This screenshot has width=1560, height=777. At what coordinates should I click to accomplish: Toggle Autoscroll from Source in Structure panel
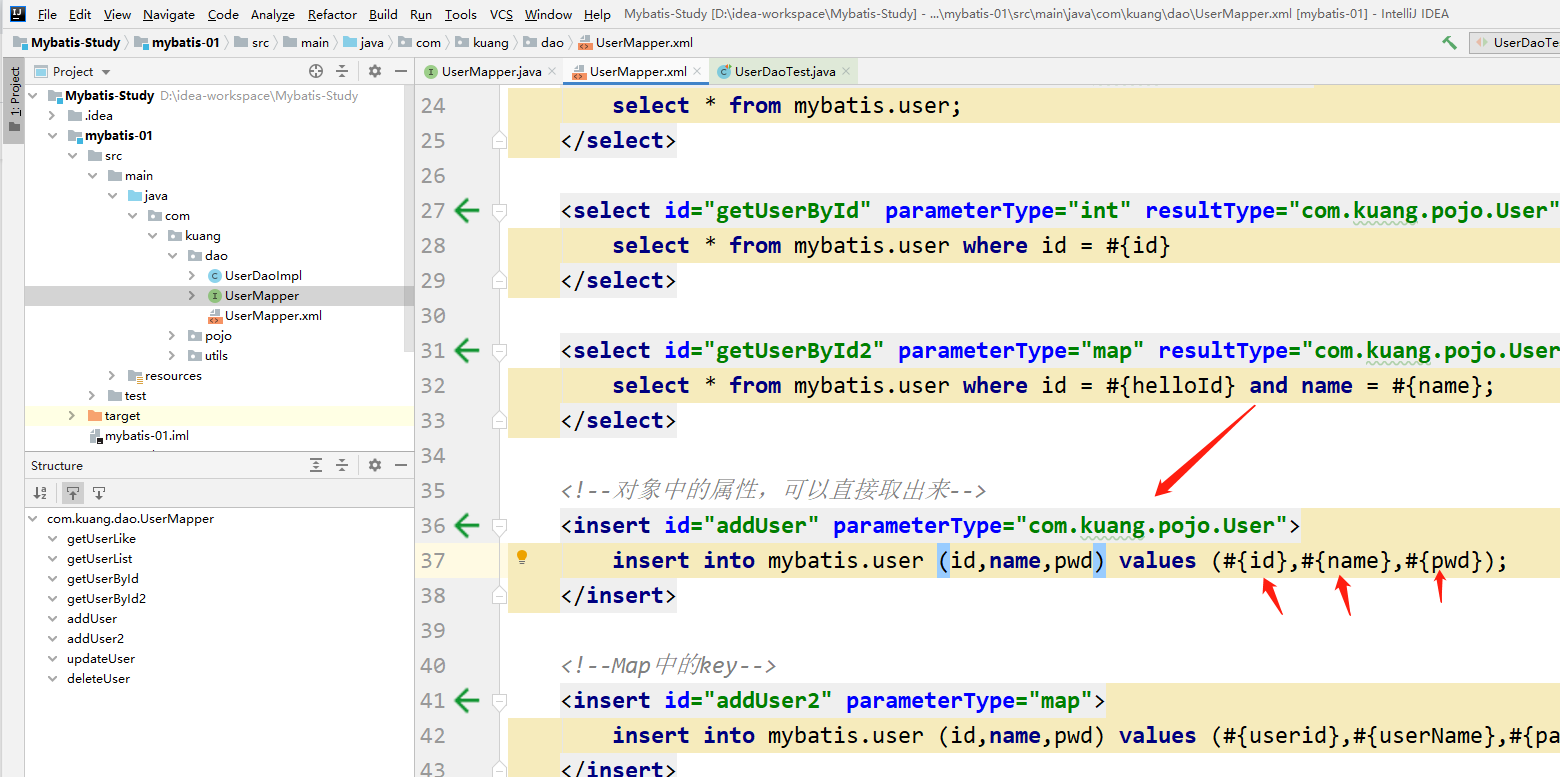click(99, 492)
